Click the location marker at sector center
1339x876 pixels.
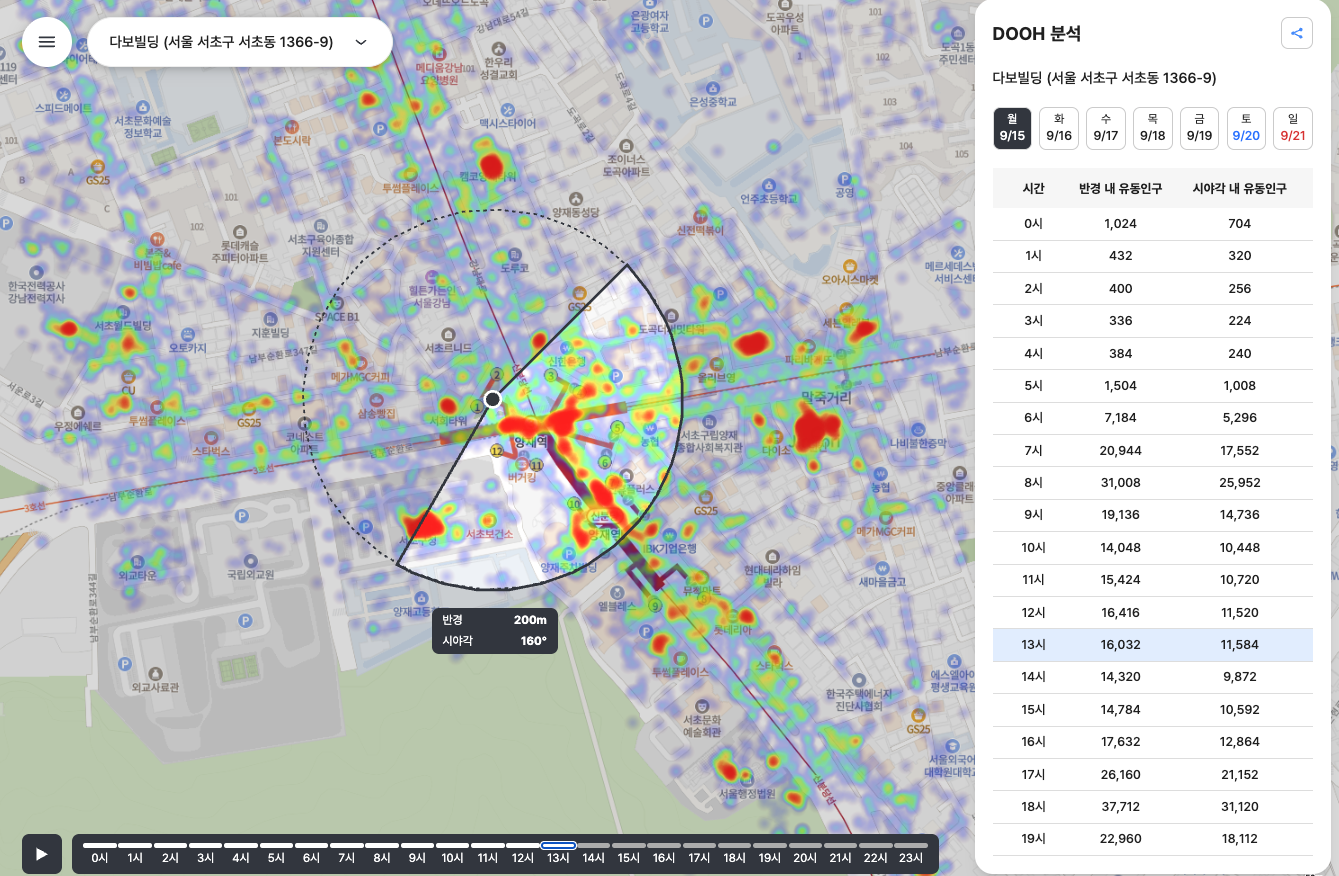[x=492, y=400]
